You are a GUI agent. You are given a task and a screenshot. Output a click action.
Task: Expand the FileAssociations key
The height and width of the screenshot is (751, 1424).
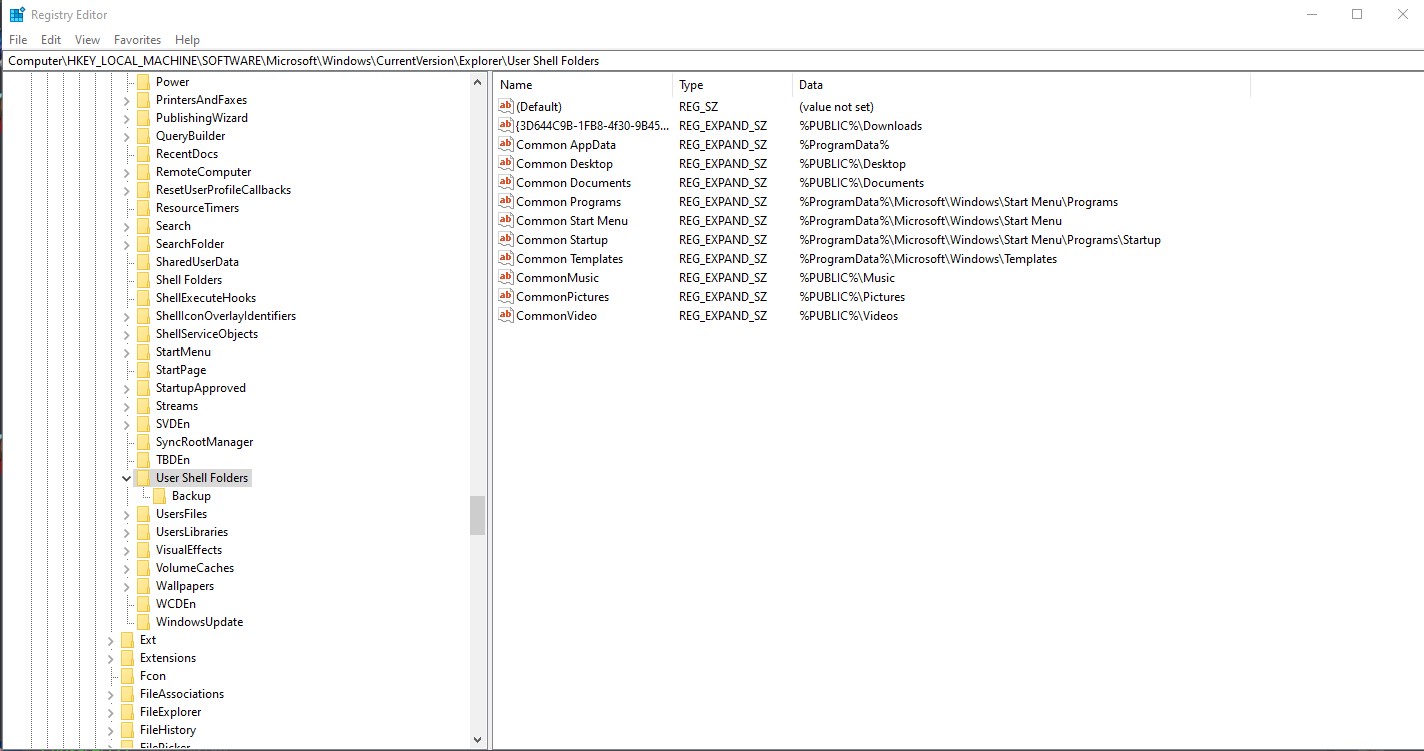pos(110,694)
